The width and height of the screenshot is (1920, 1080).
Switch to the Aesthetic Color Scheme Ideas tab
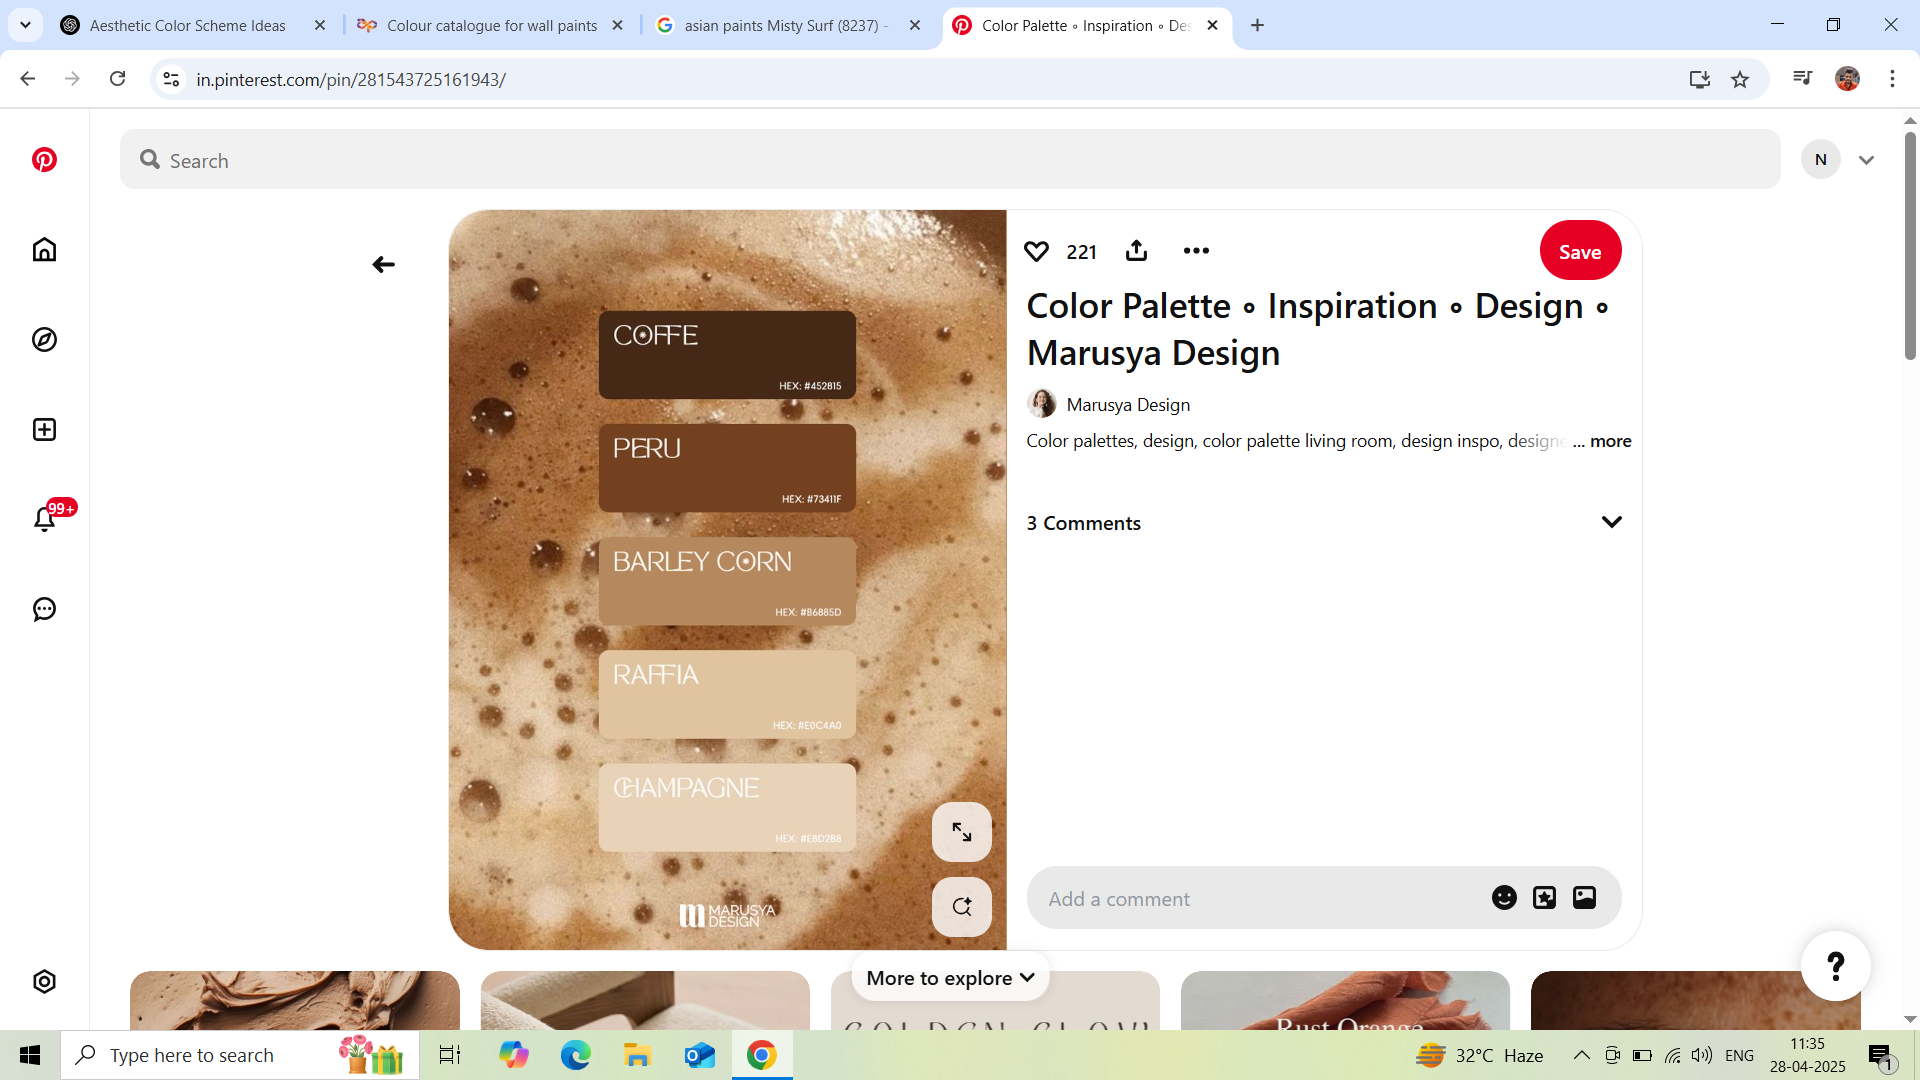pyautogui.click(x=188, y=25)
